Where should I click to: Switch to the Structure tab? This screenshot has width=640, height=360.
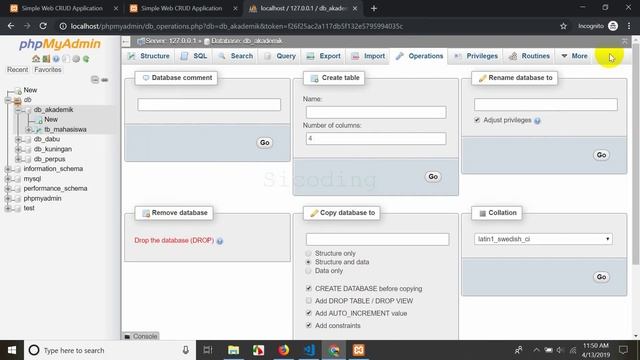149,56
